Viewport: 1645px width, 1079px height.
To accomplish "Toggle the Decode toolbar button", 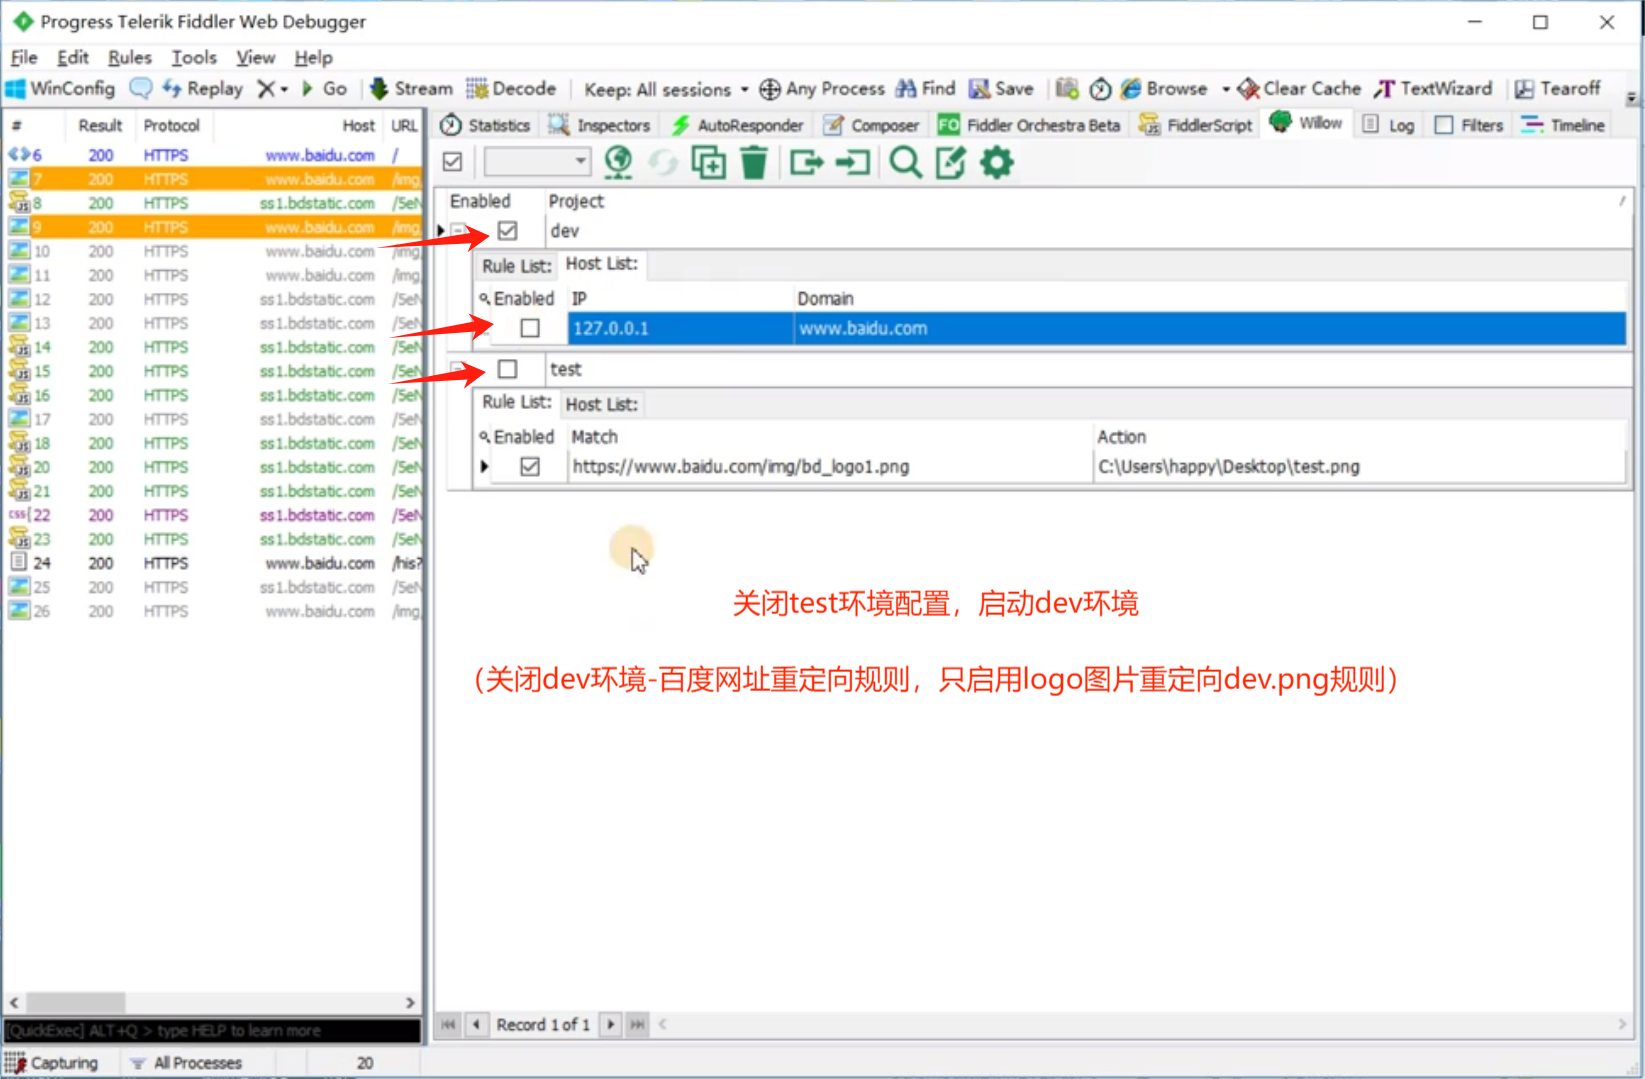I will [511, 89].
